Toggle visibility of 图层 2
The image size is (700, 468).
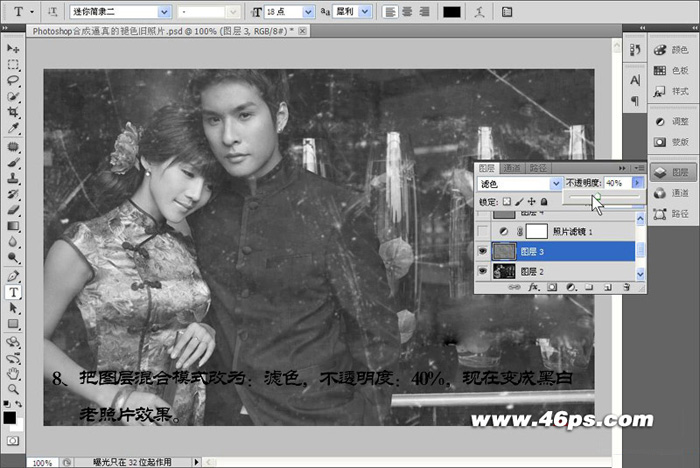[484, 271]
